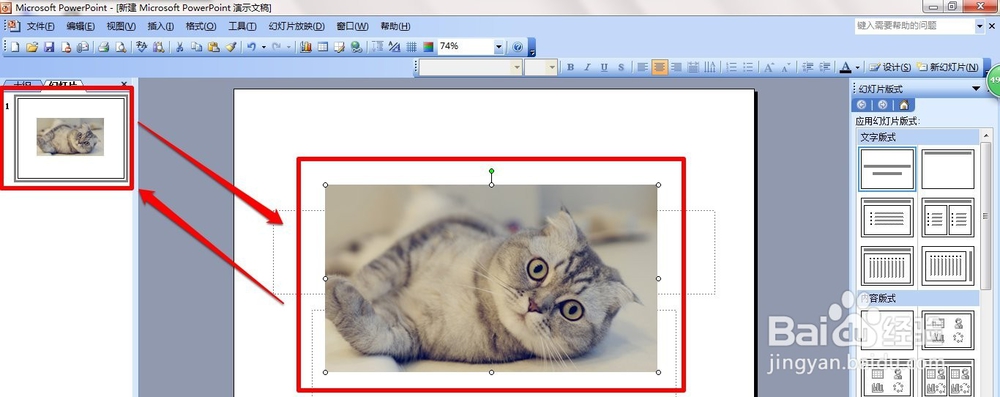Open the 编辑(E) menu
This screenshot has width=1000, height=397.
[80, 26]
